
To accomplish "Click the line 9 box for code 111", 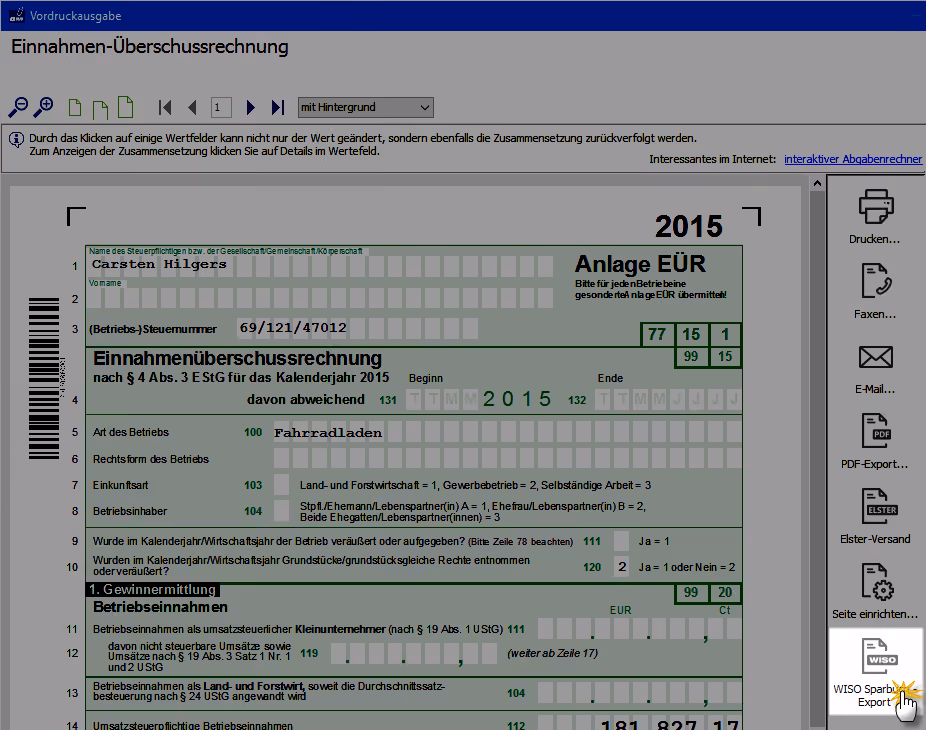I will tap(621, 541).
